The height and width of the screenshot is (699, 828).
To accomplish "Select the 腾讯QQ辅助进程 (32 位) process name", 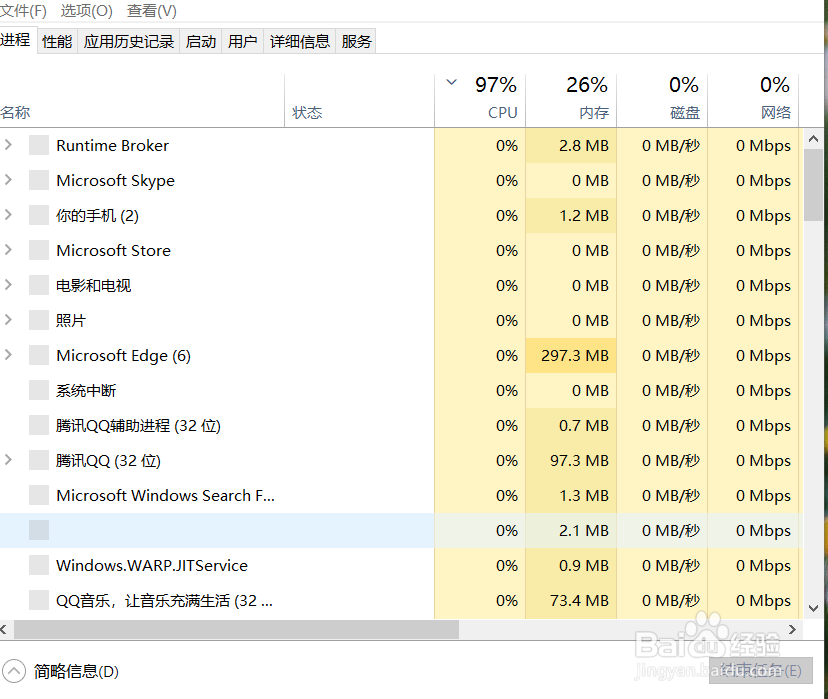I will (138, 426).
